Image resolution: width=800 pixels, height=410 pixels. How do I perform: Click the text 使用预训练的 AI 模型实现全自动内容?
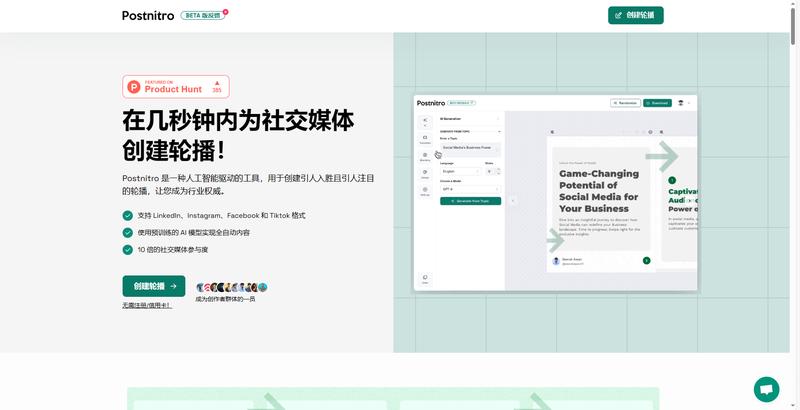tap(193, 233)
